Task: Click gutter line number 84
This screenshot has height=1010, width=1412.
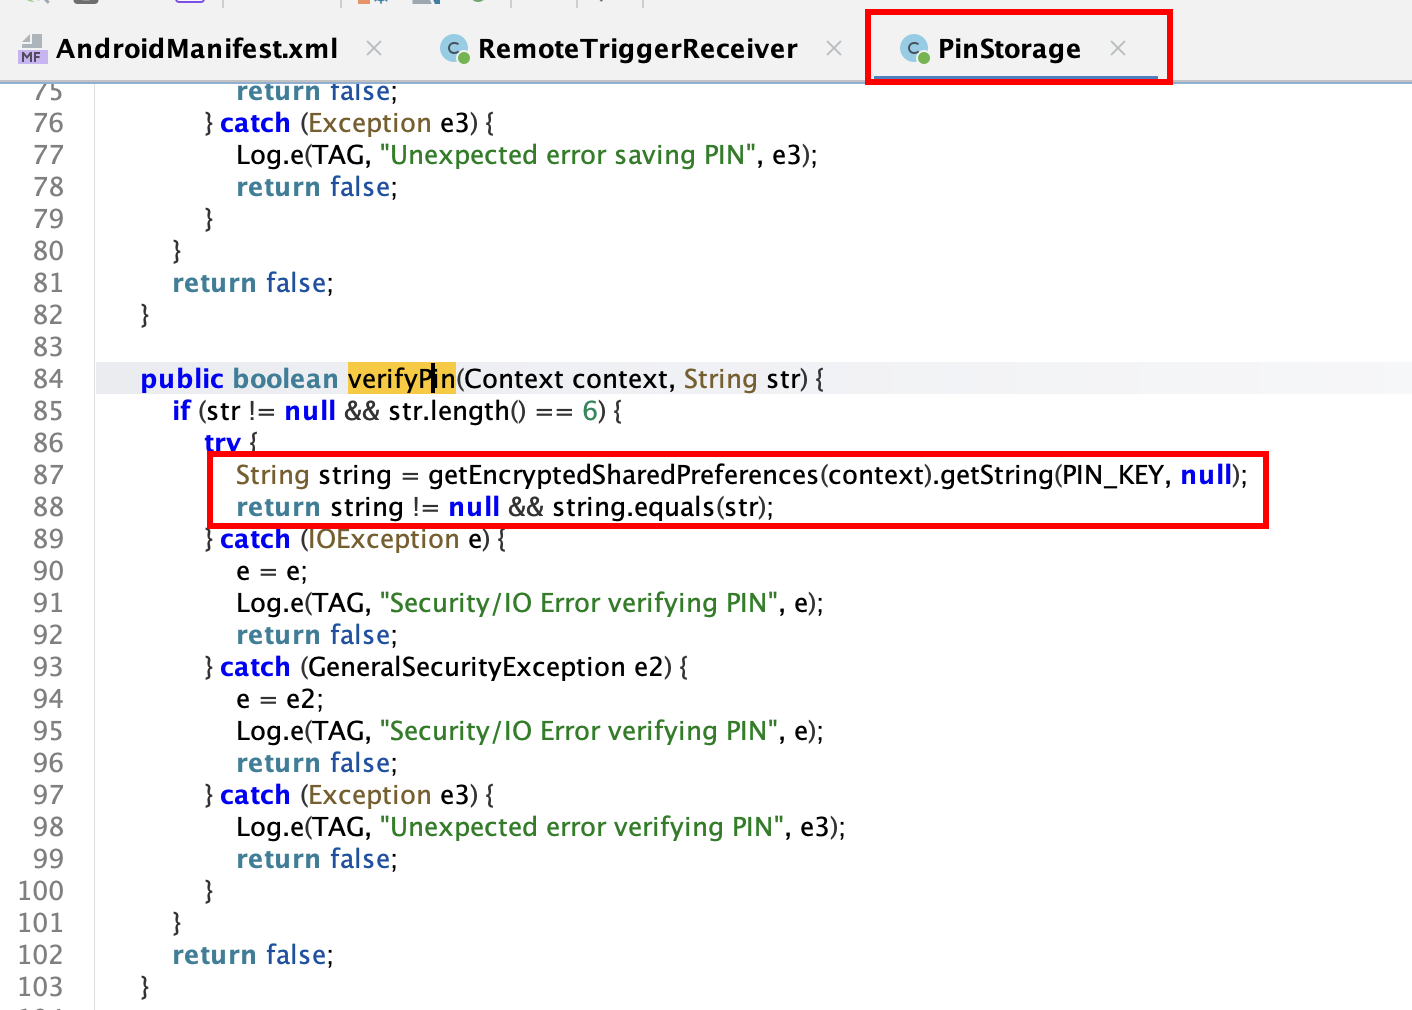Action: (48, 379)
